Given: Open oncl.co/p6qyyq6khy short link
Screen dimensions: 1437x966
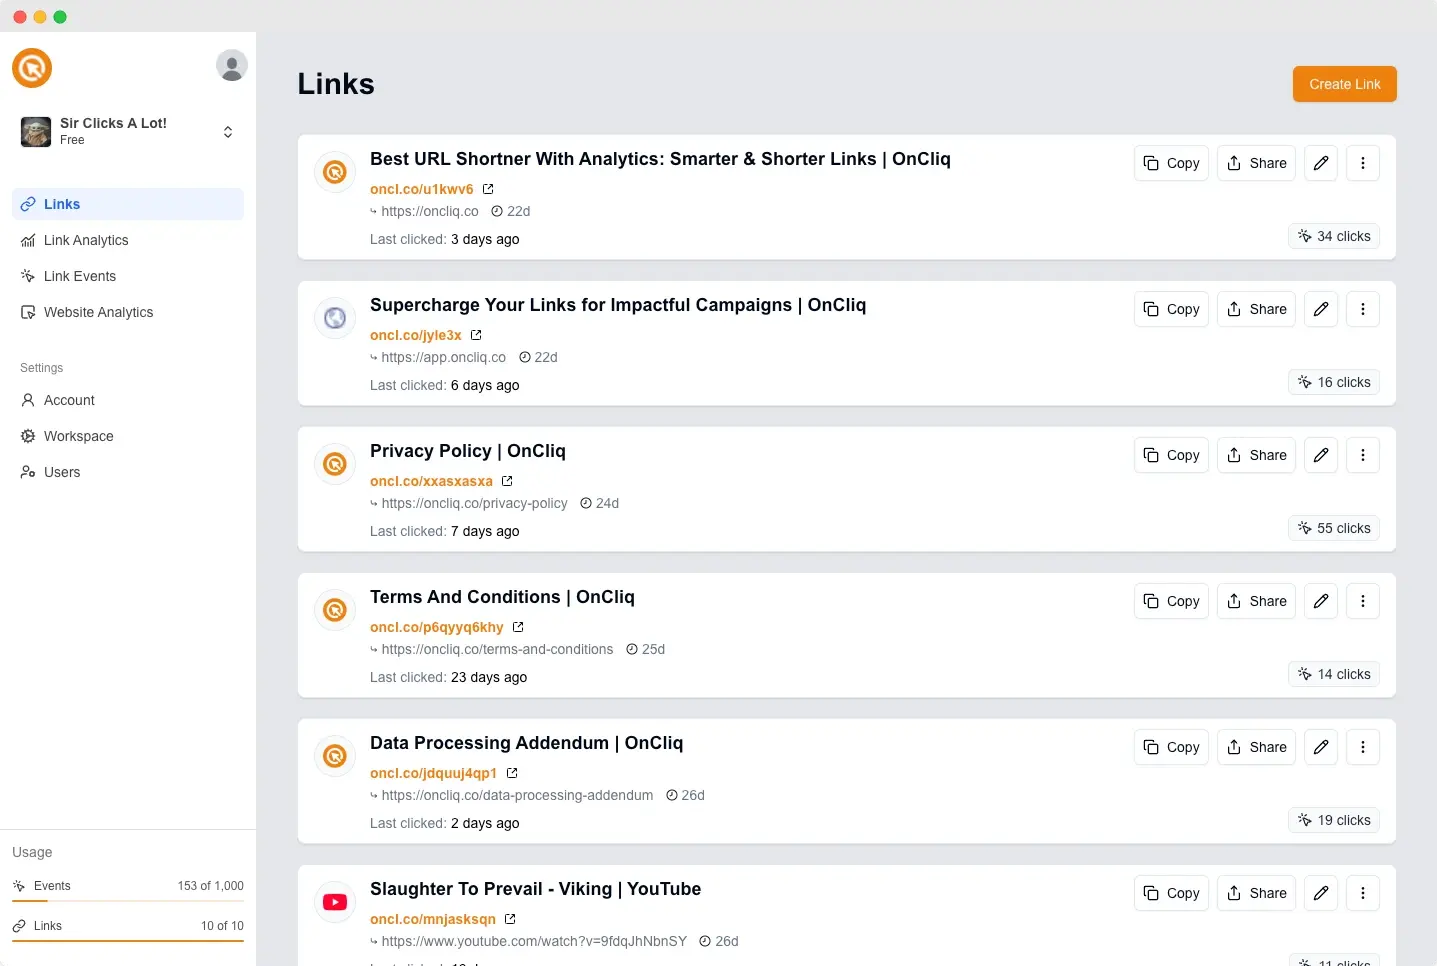Looking at the screenshot, I should click(437, 627).
